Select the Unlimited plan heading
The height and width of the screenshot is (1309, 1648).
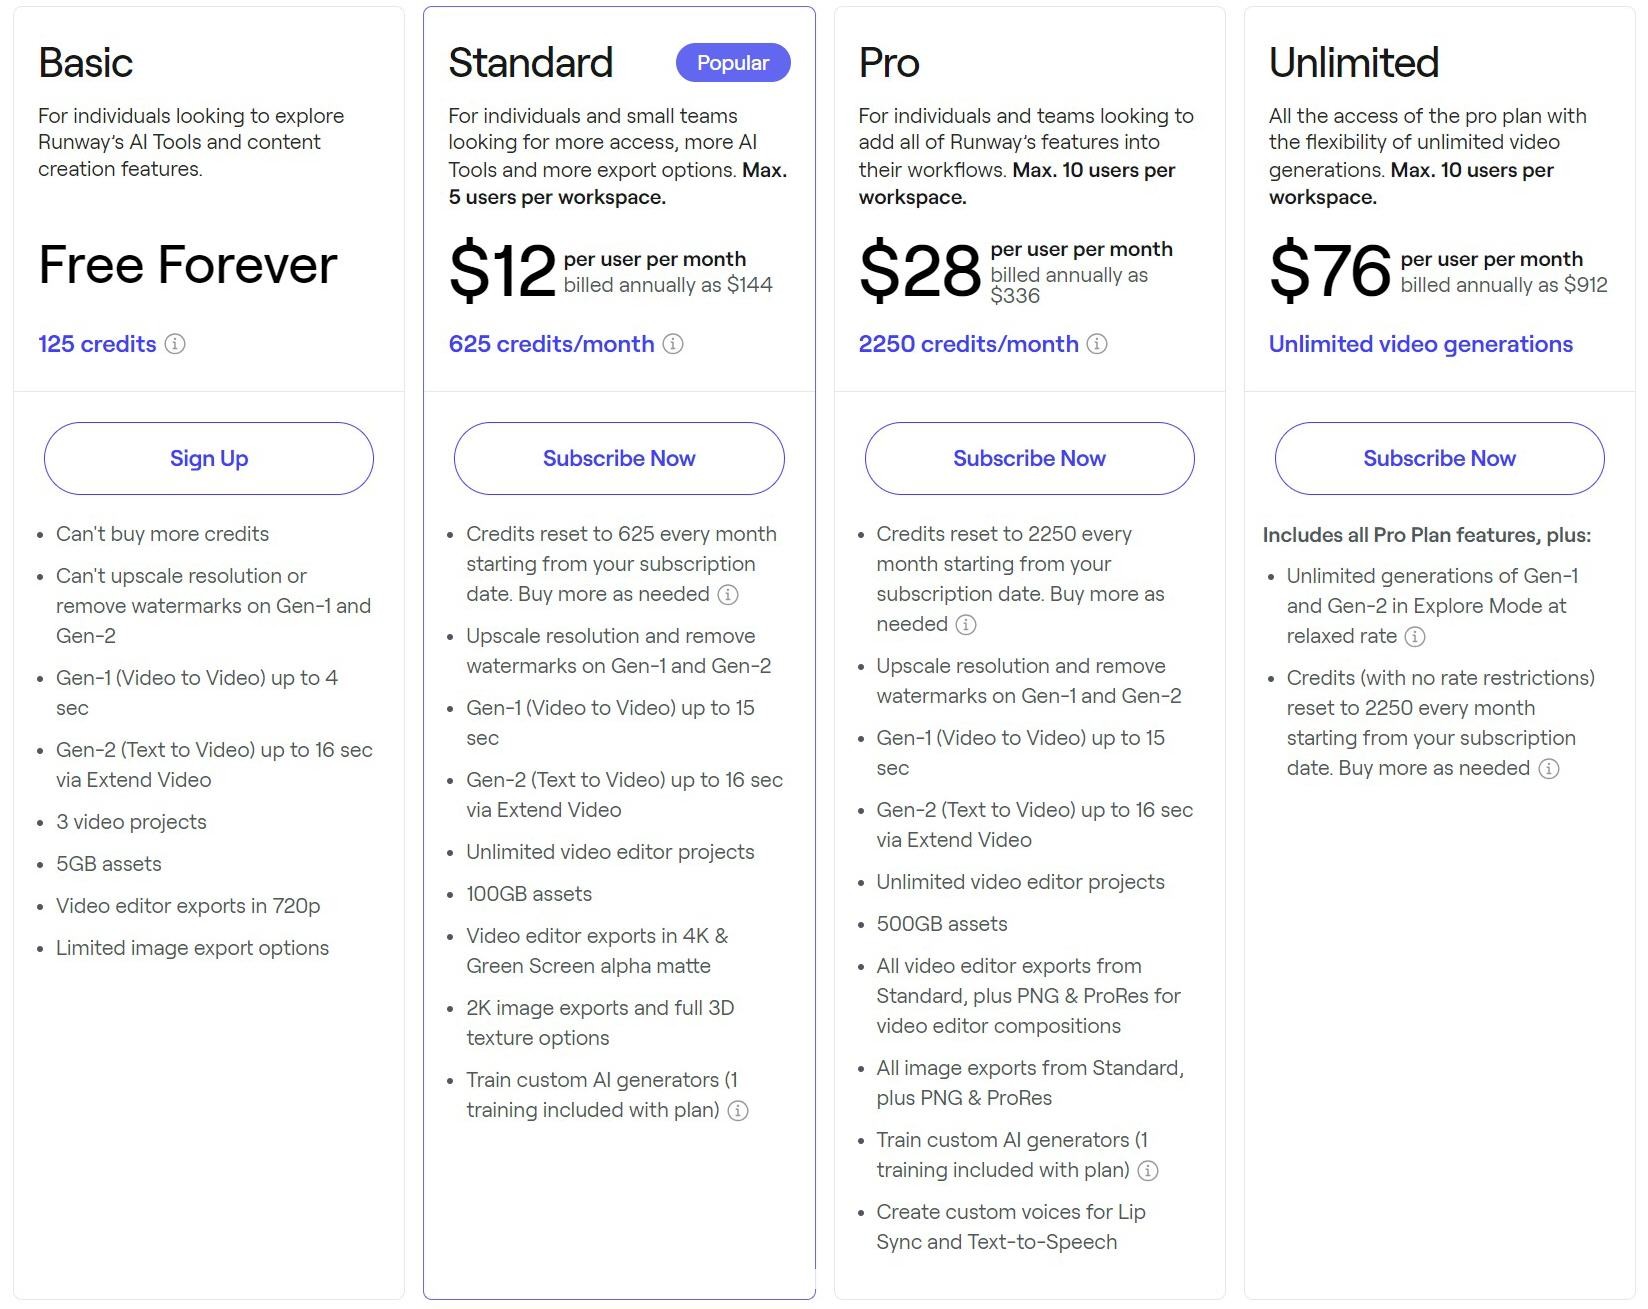point(1354,63)
